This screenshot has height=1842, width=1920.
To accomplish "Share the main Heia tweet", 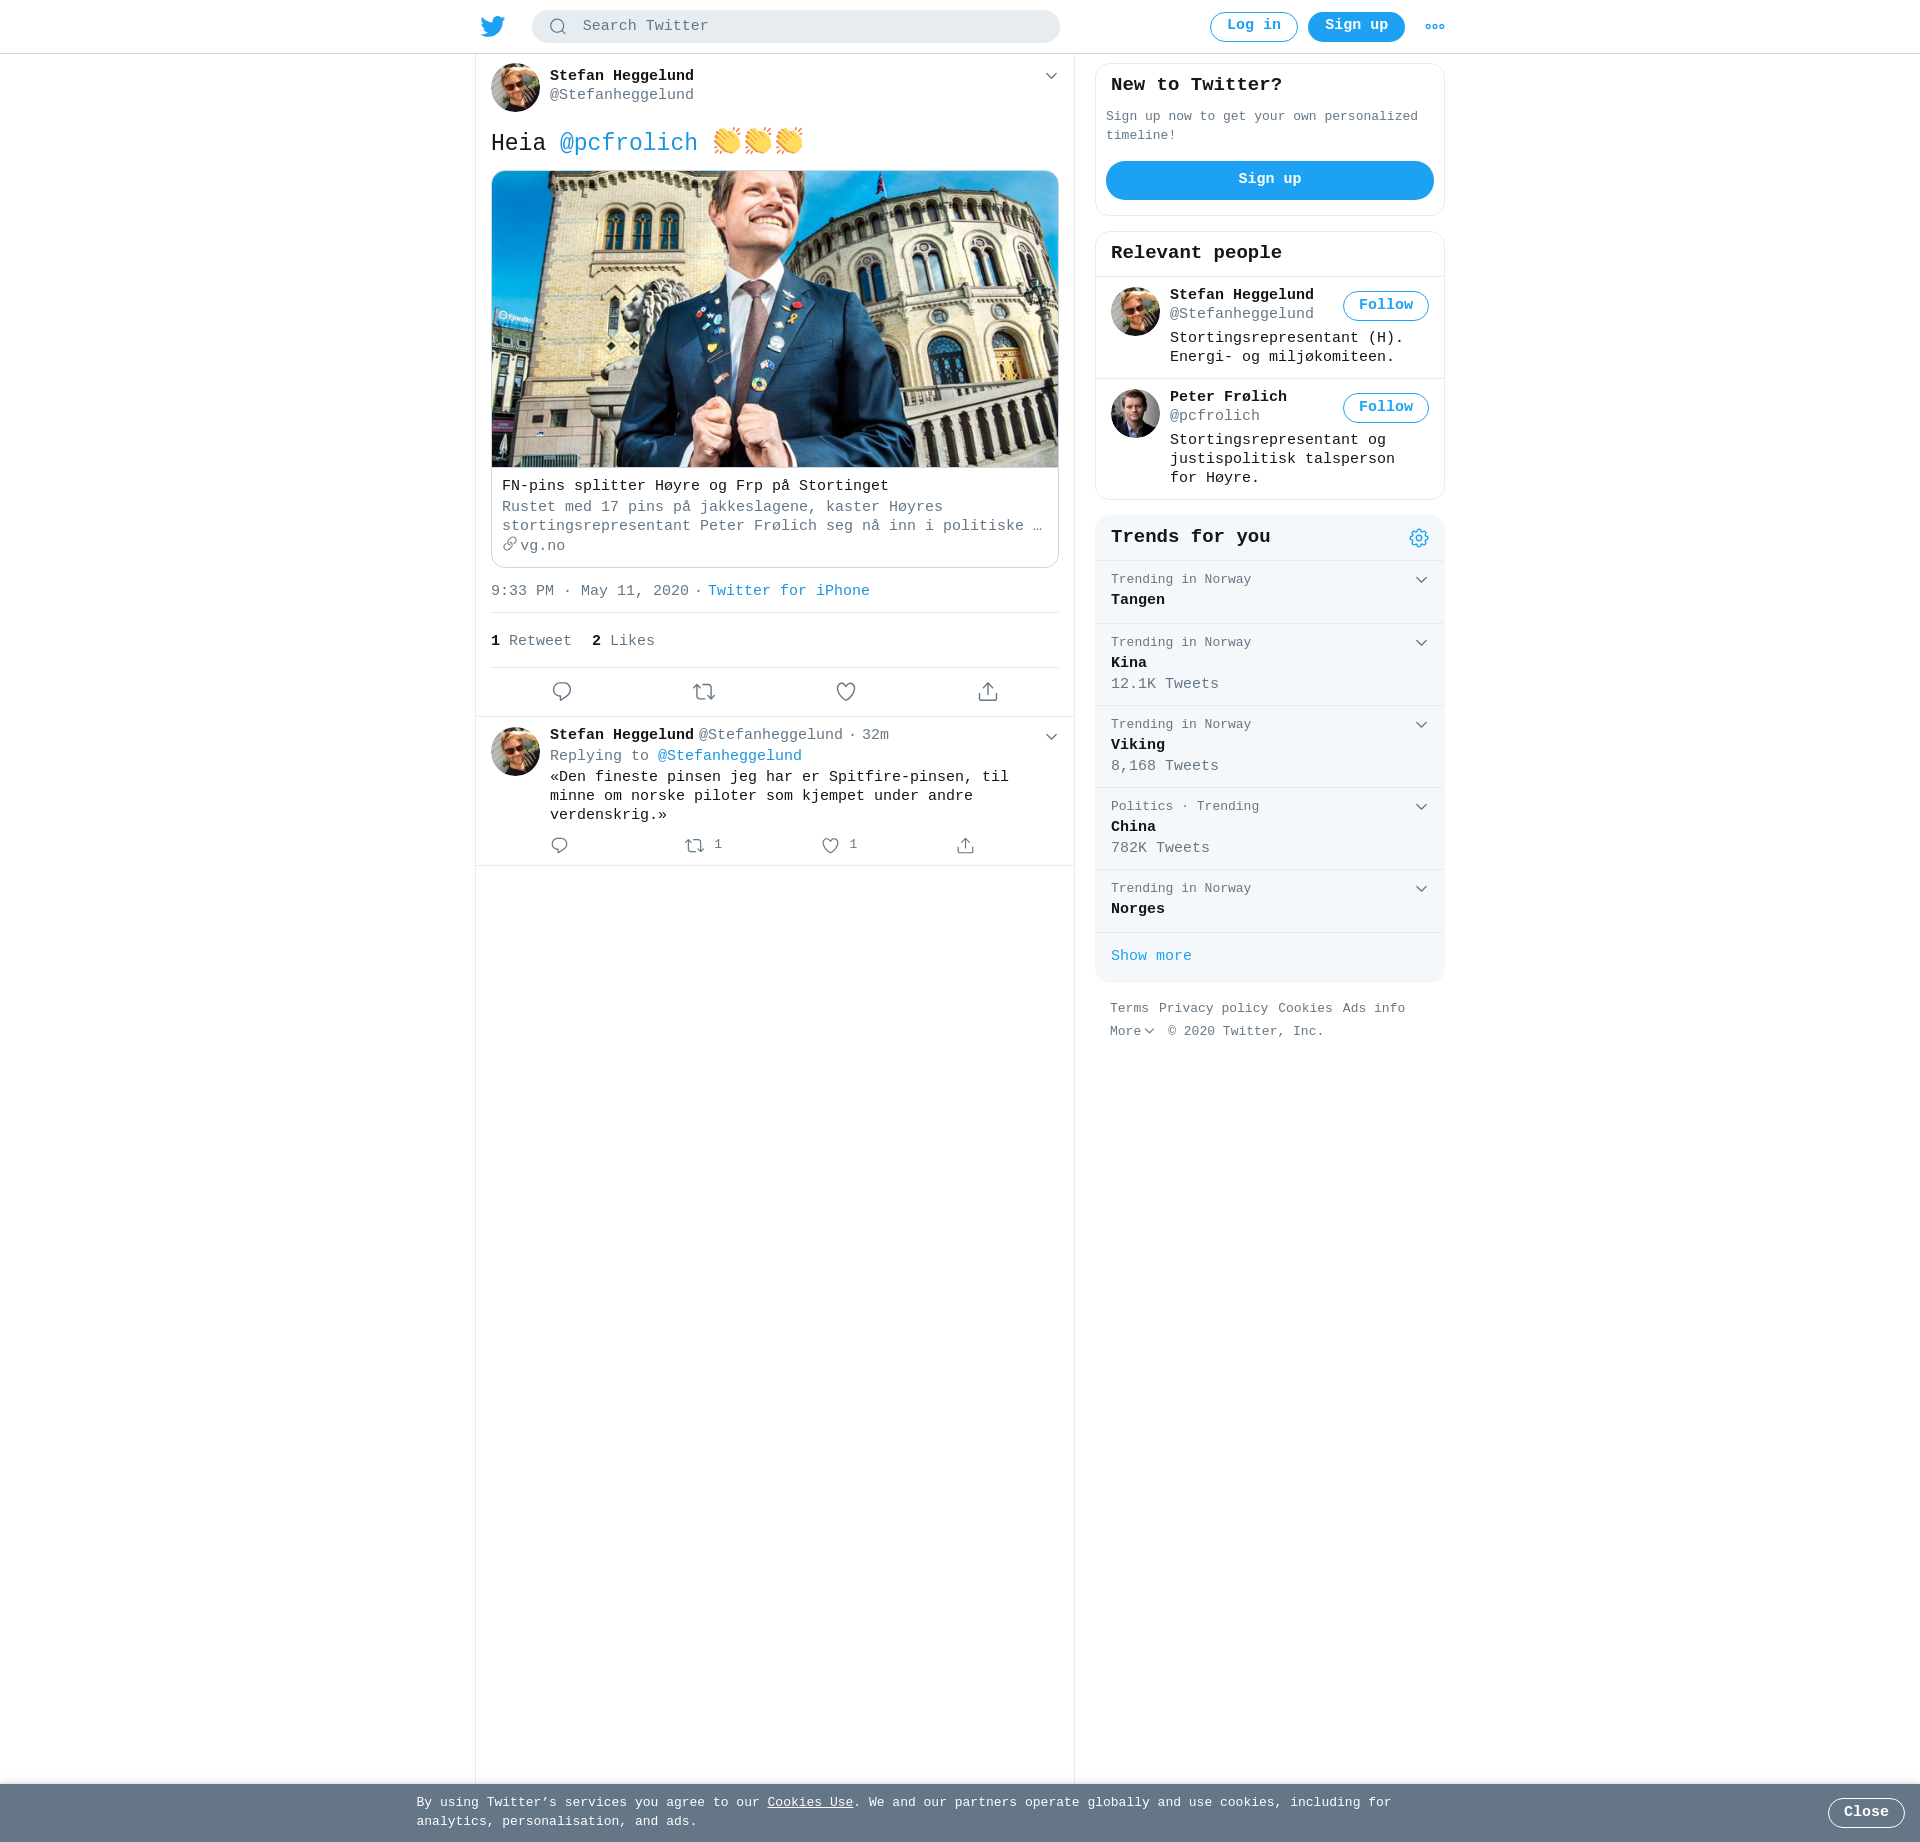I will tap(988, 692).
